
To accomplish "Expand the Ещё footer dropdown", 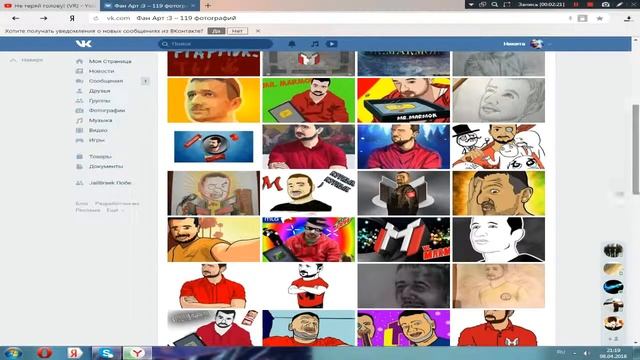I will (115, 210).
